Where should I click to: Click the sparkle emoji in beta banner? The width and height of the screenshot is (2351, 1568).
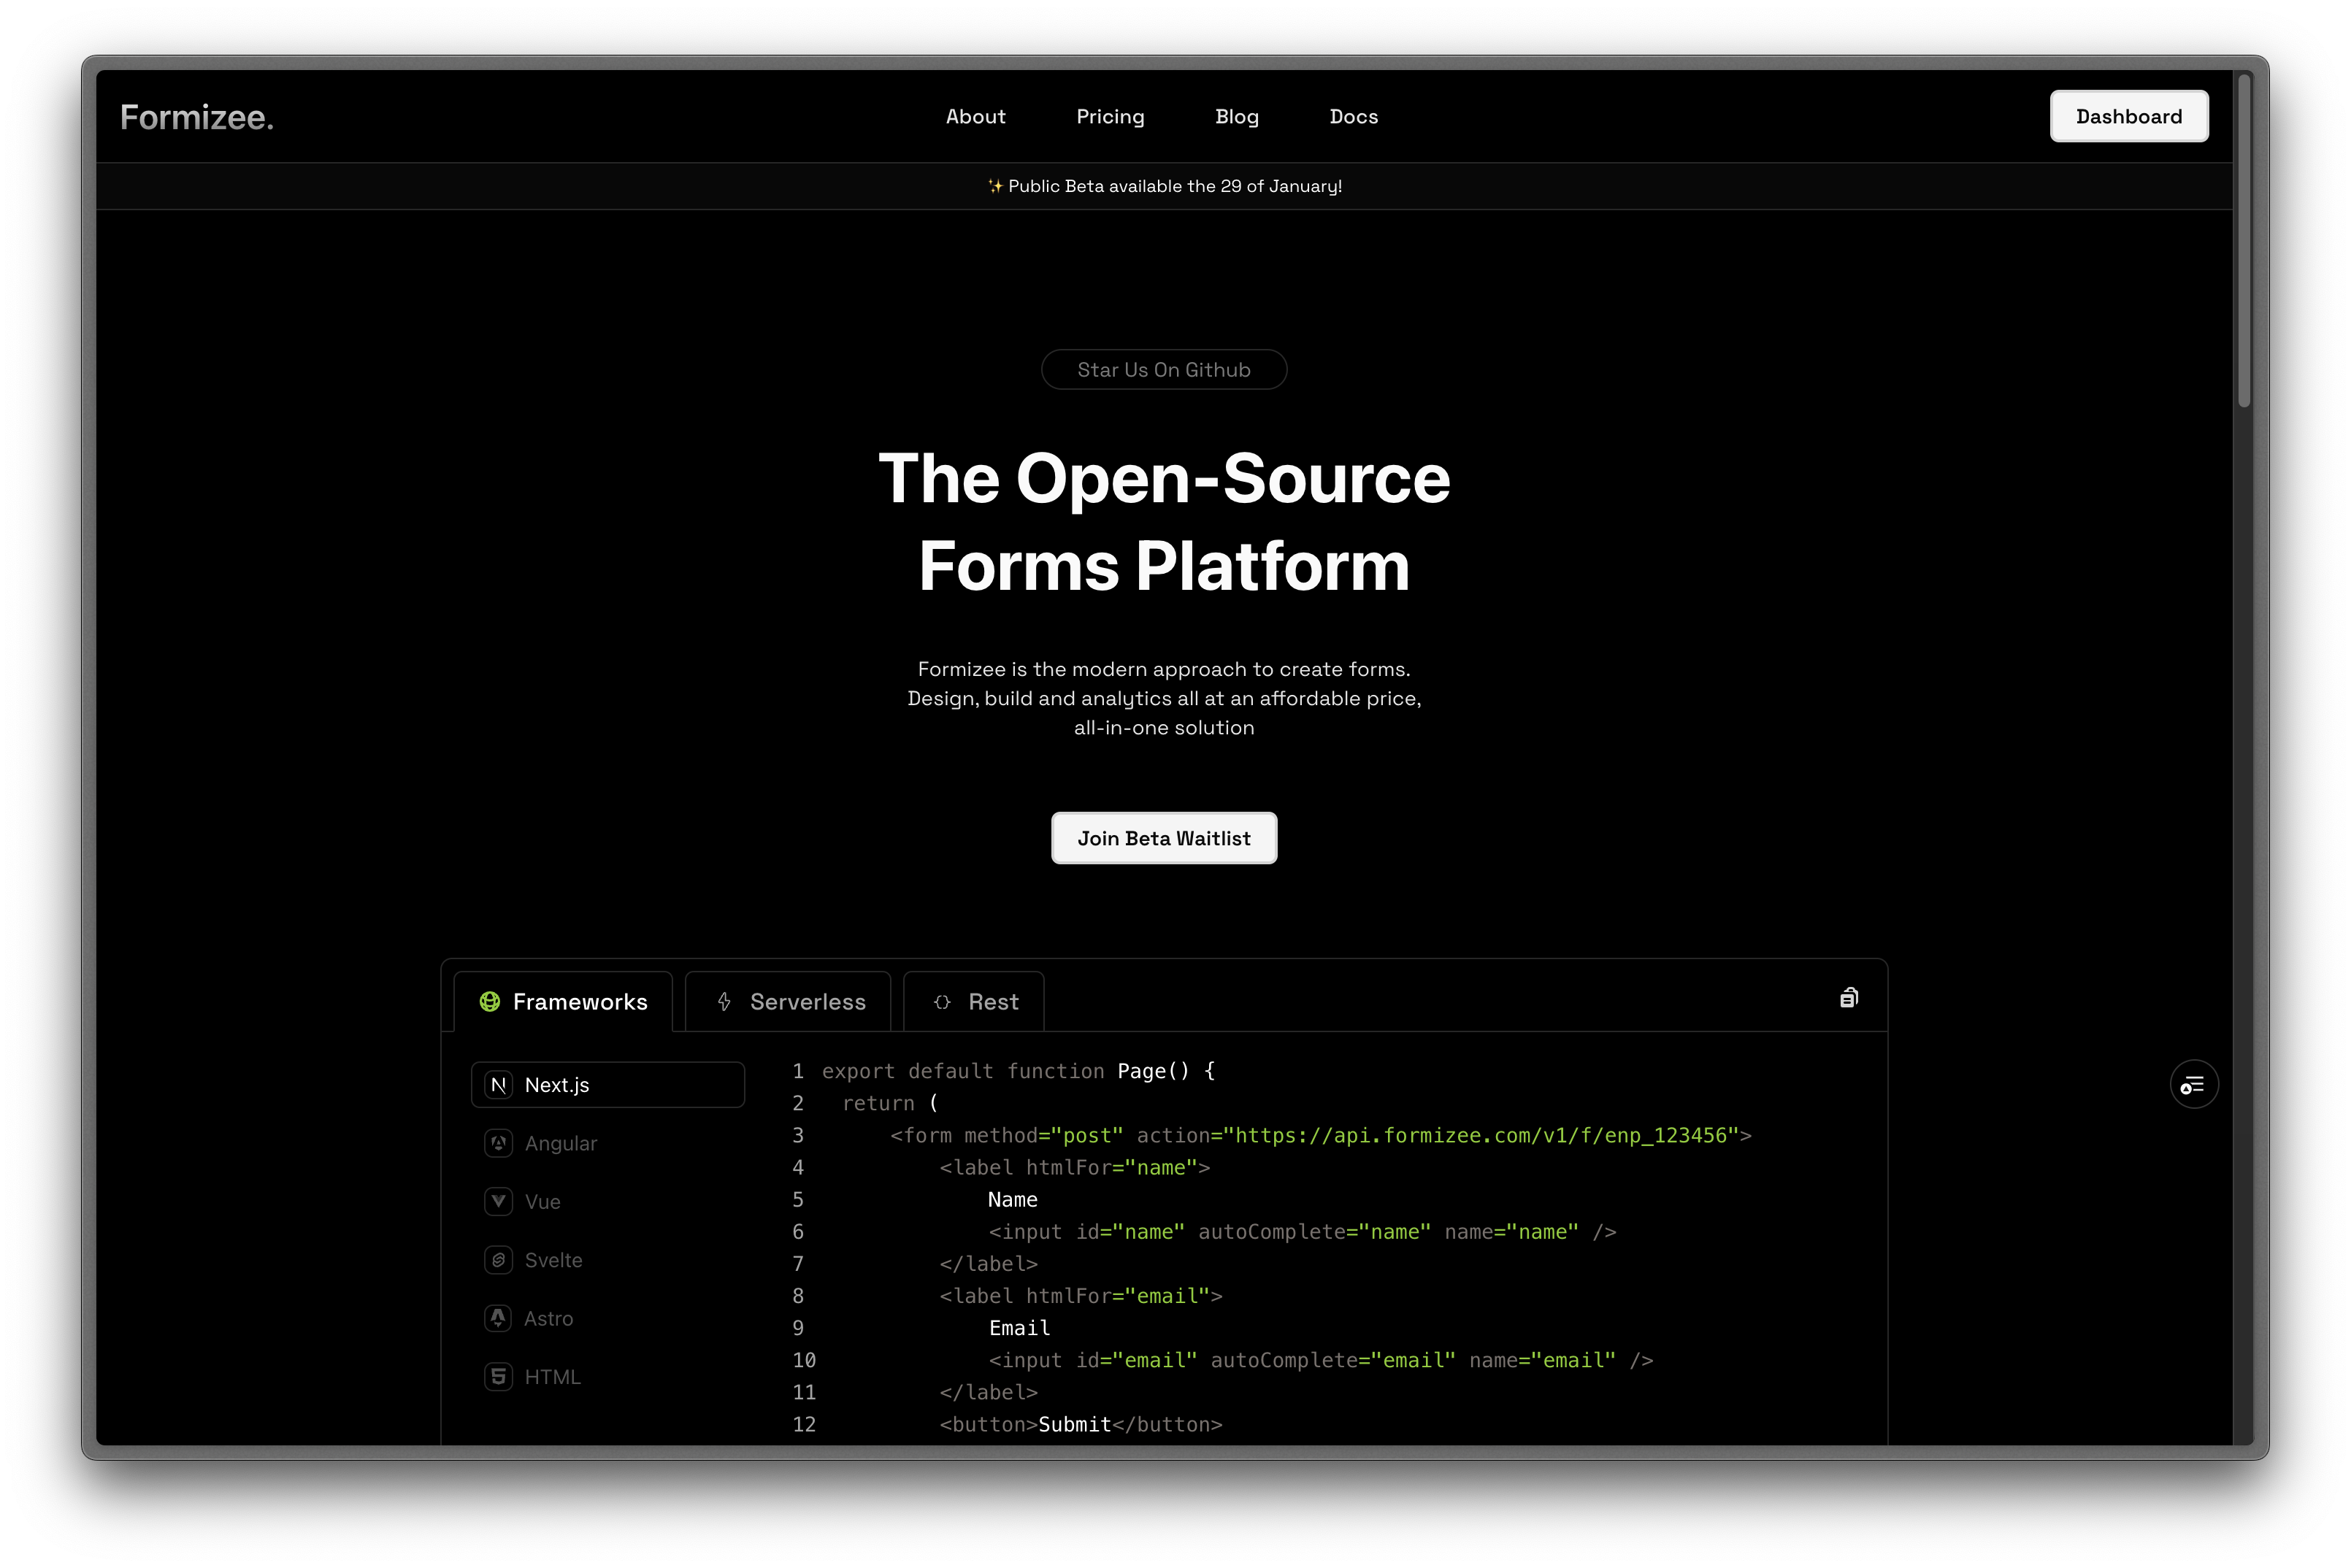tap(995, 186)
